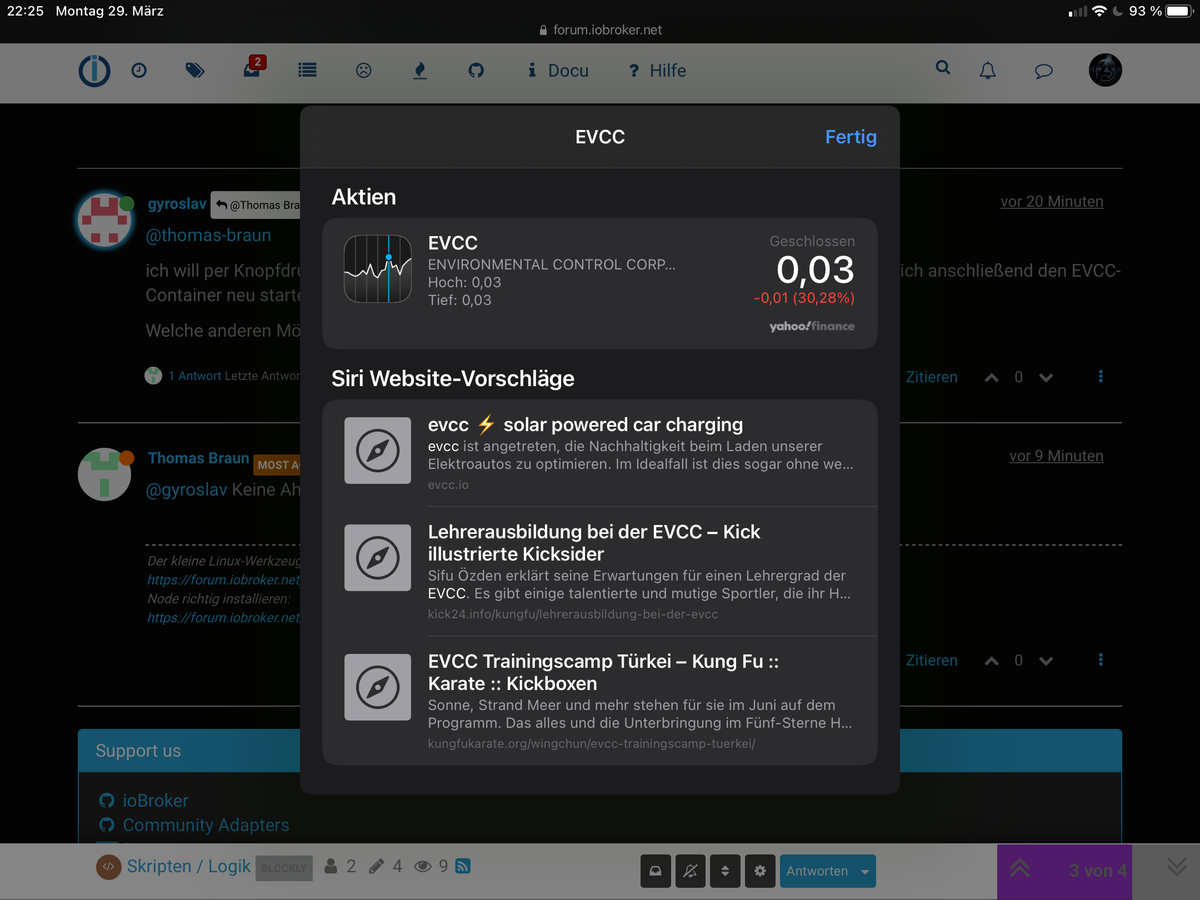Image resolution: width=1200 pixels, height=900 pixels.
Task: Open categories list icon
Action: click(x=307, y=71)
